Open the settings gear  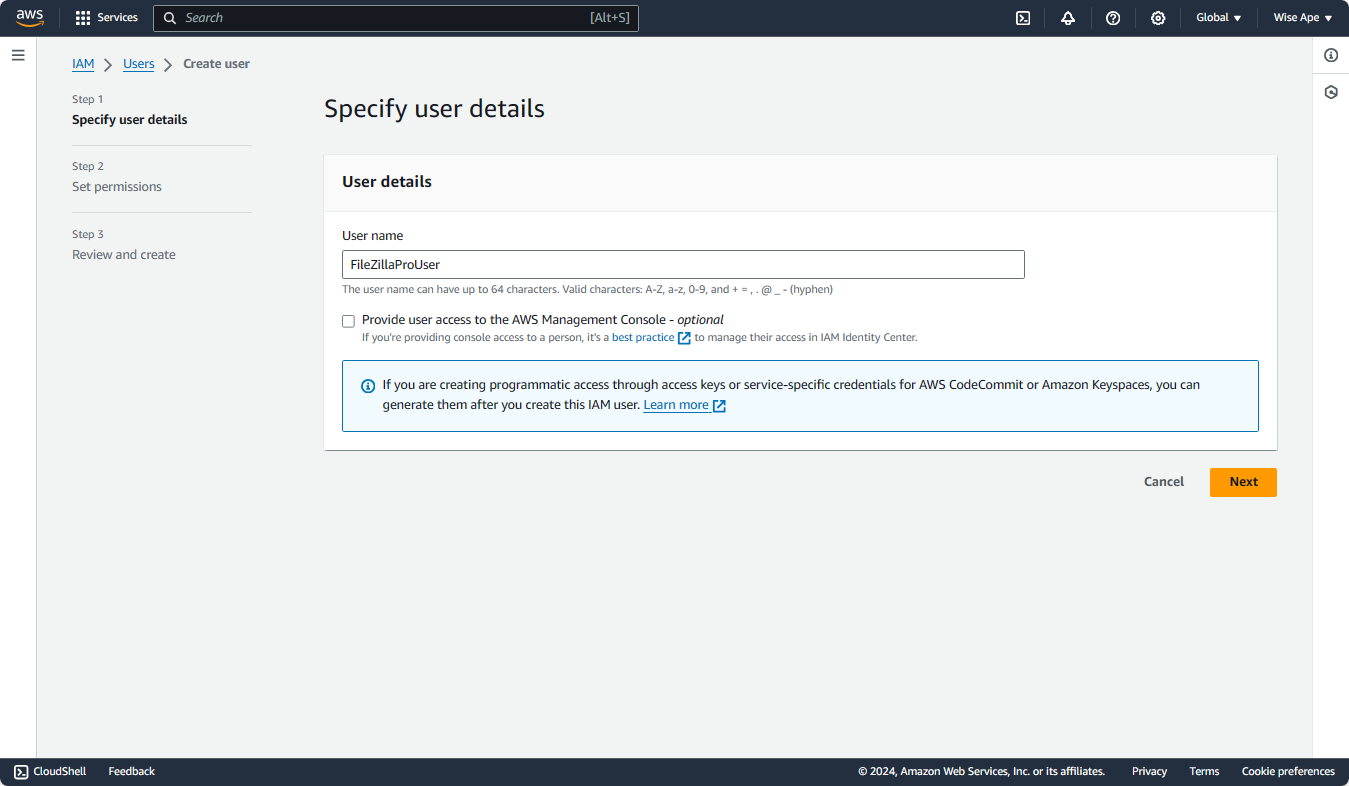[1158, 18]
